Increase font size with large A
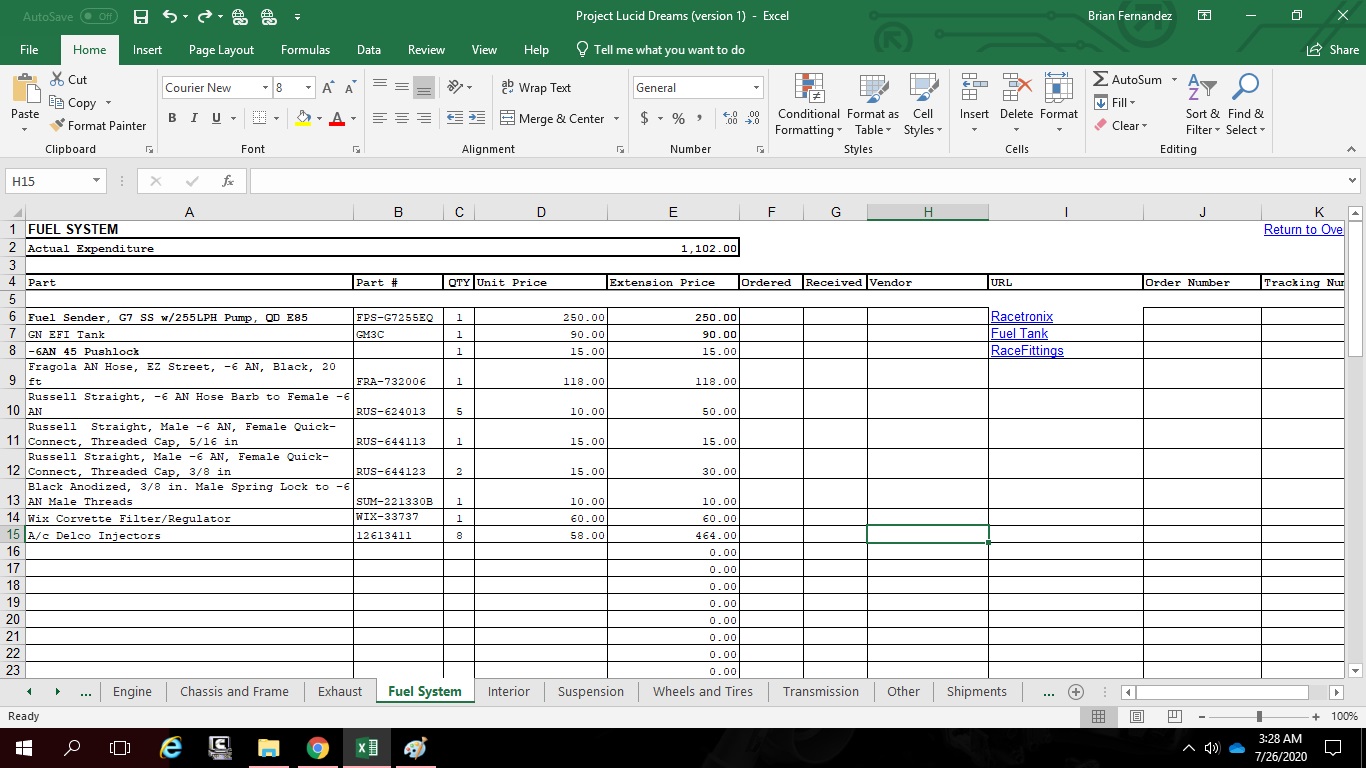Image resolution: width=1366 pixels, height=768 pixels. (330, 88)
